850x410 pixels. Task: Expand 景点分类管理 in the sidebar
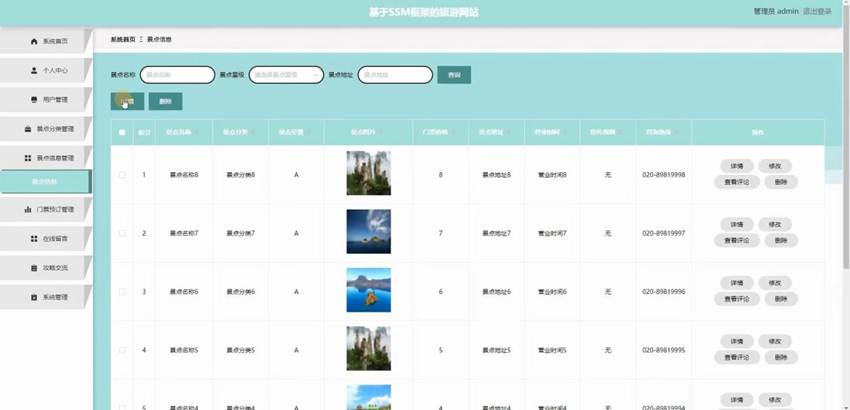click(x=45, y=129)
